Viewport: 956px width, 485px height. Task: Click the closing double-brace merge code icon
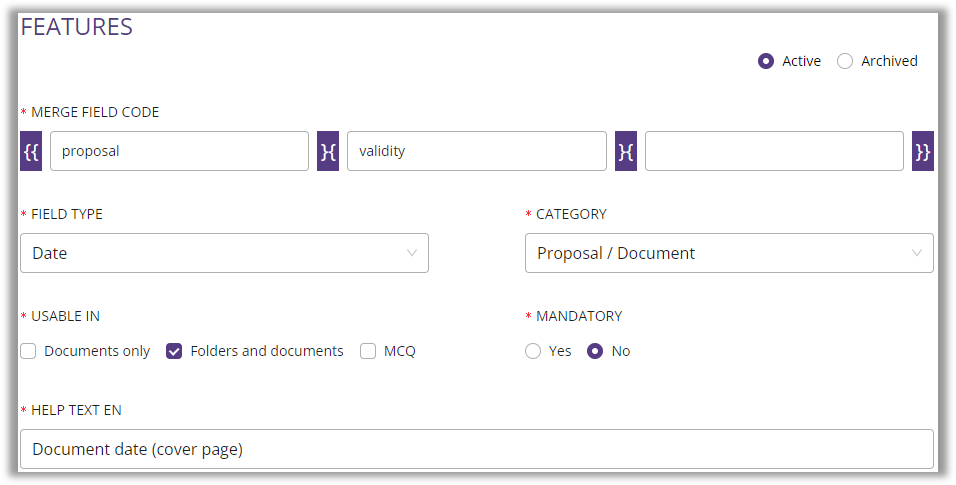923,151
